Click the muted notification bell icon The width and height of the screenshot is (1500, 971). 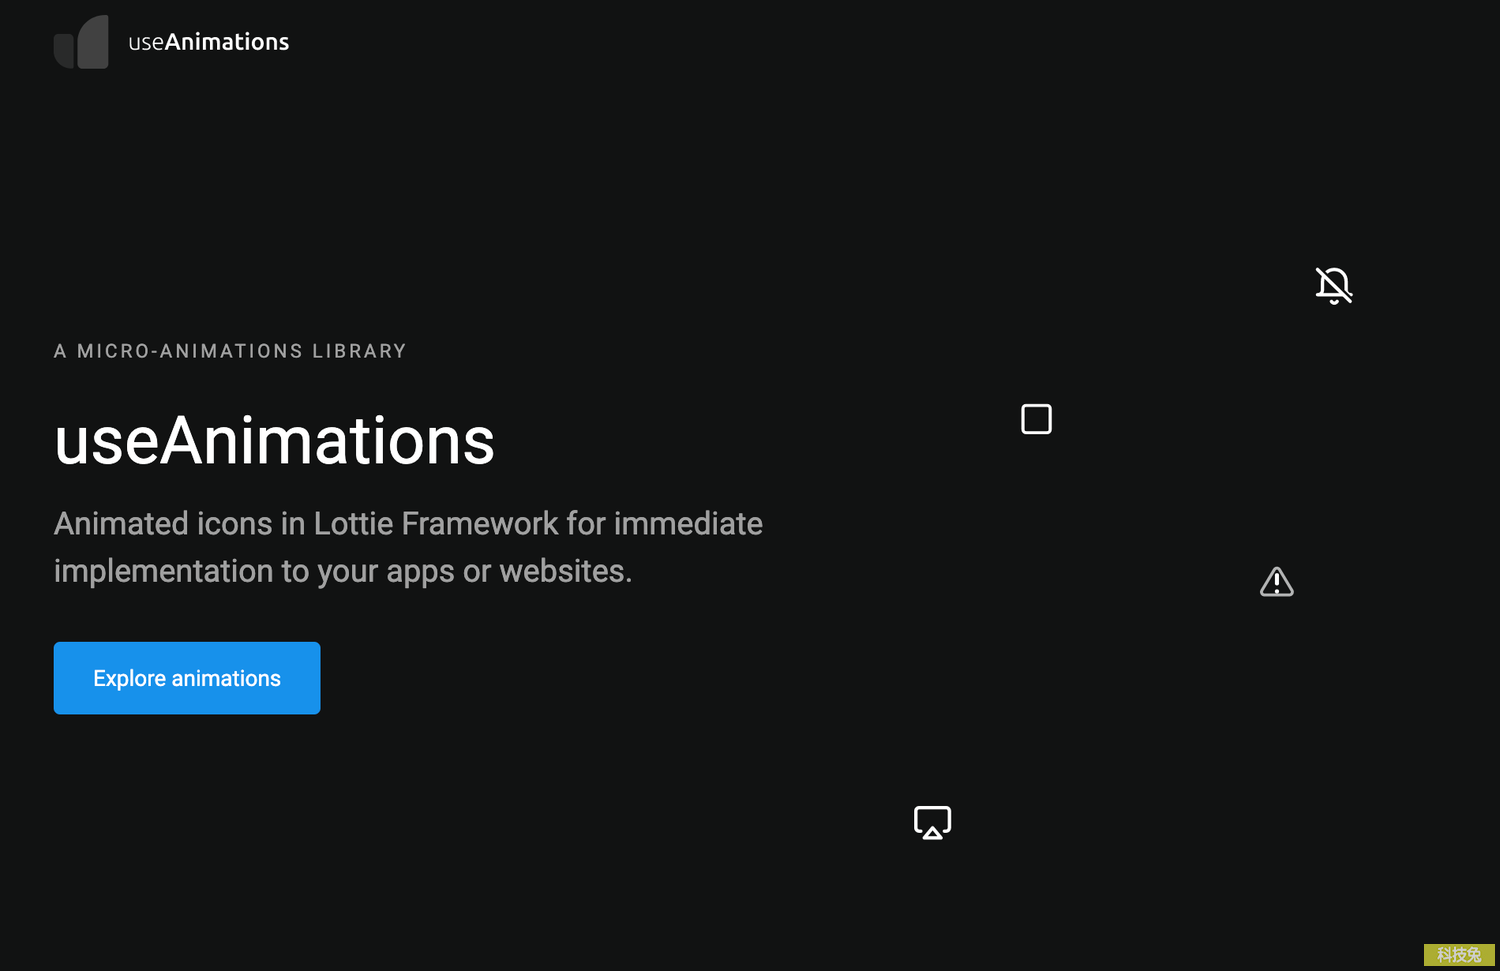point(1334,286)
